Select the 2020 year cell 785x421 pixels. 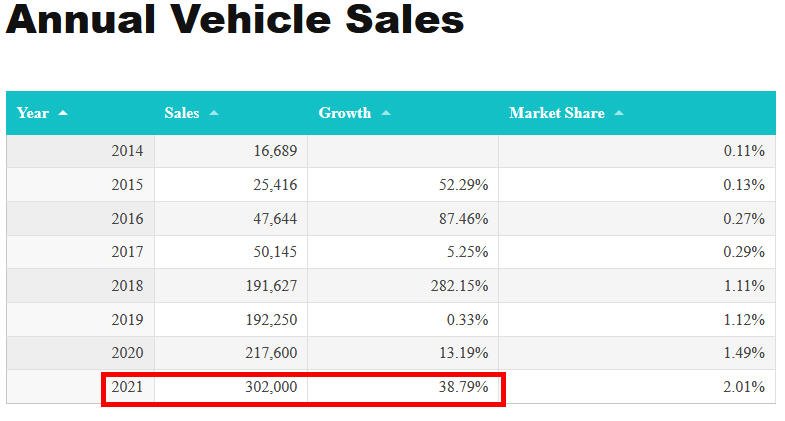127,353
